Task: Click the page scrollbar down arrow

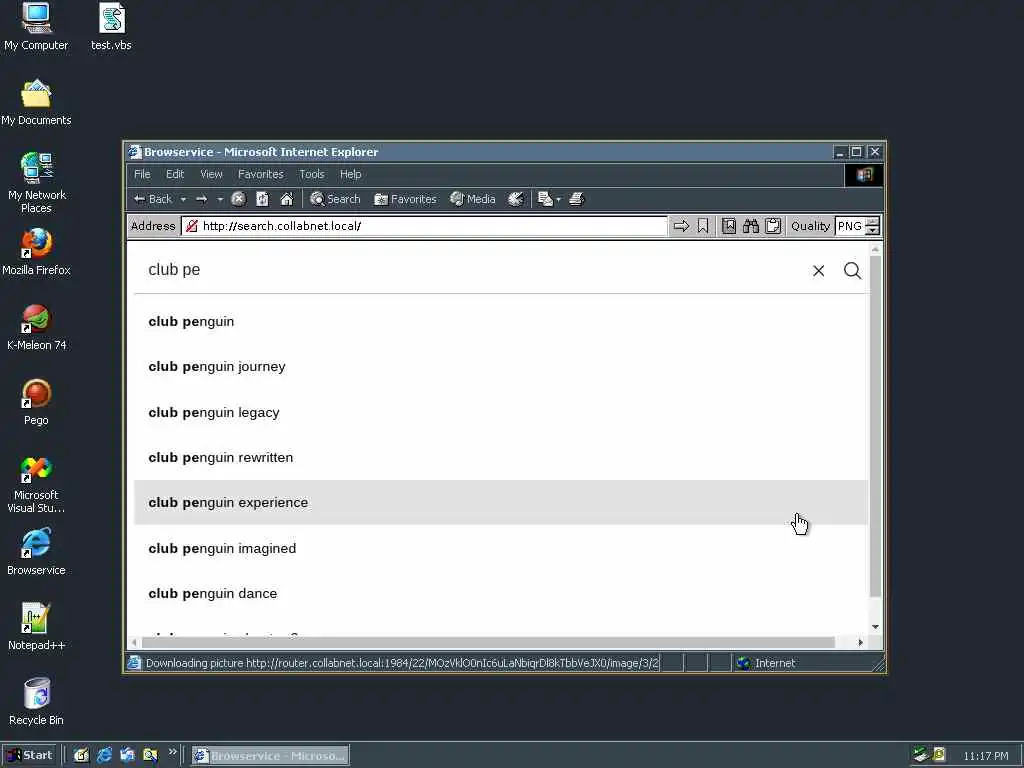Action: [x=875, y=627]
